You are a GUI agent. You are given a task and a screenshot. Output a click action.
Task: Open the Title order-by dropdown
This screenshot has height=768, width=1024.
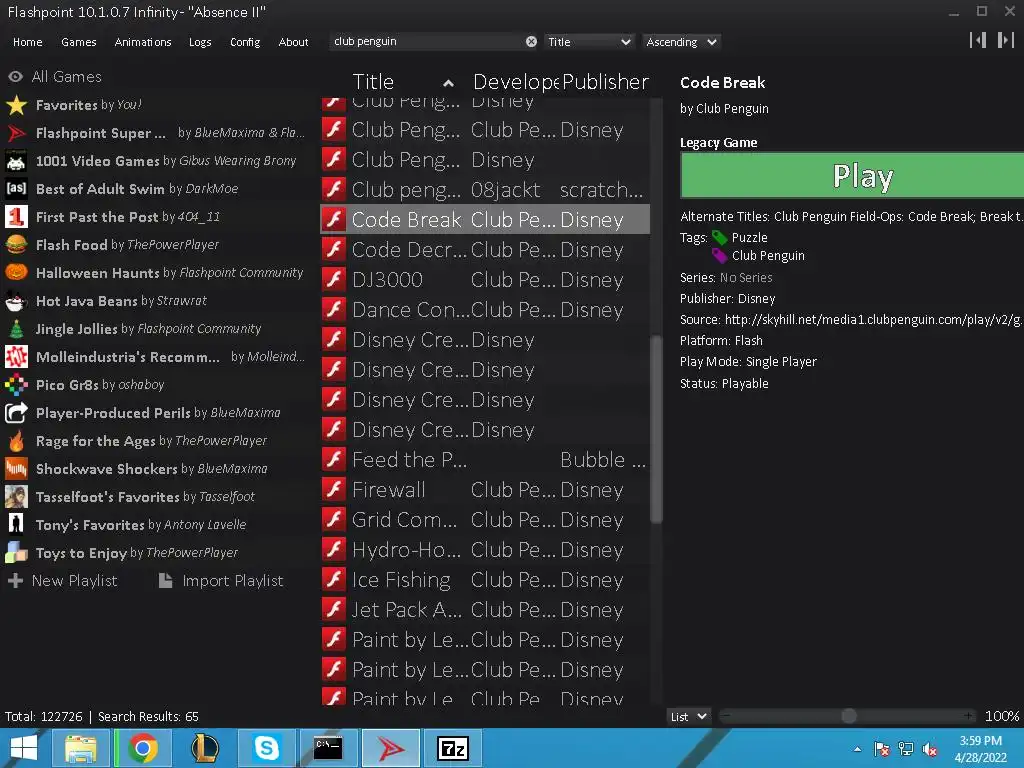pyautogui.click(x=589, y=42)
